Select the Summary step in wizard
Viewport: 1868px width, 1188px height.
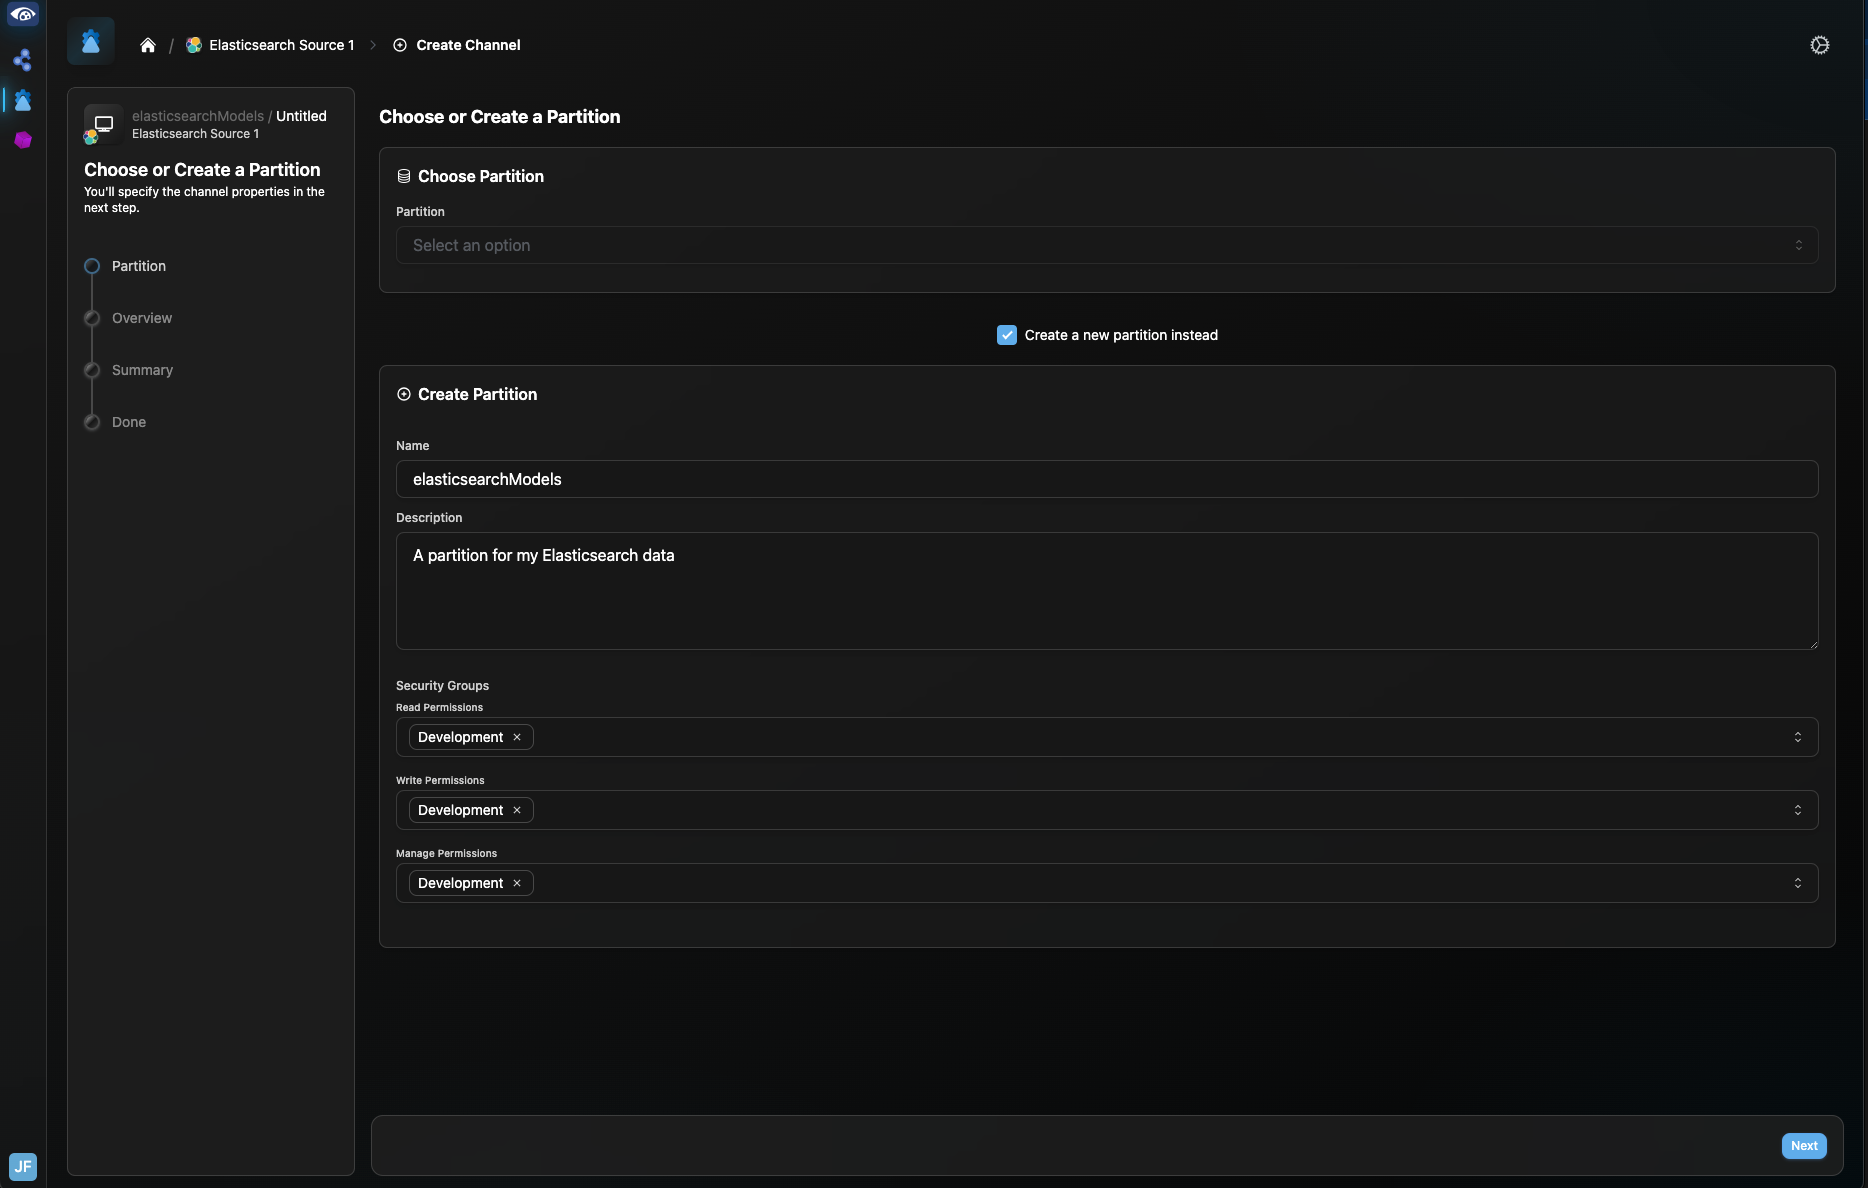(142, 370)
